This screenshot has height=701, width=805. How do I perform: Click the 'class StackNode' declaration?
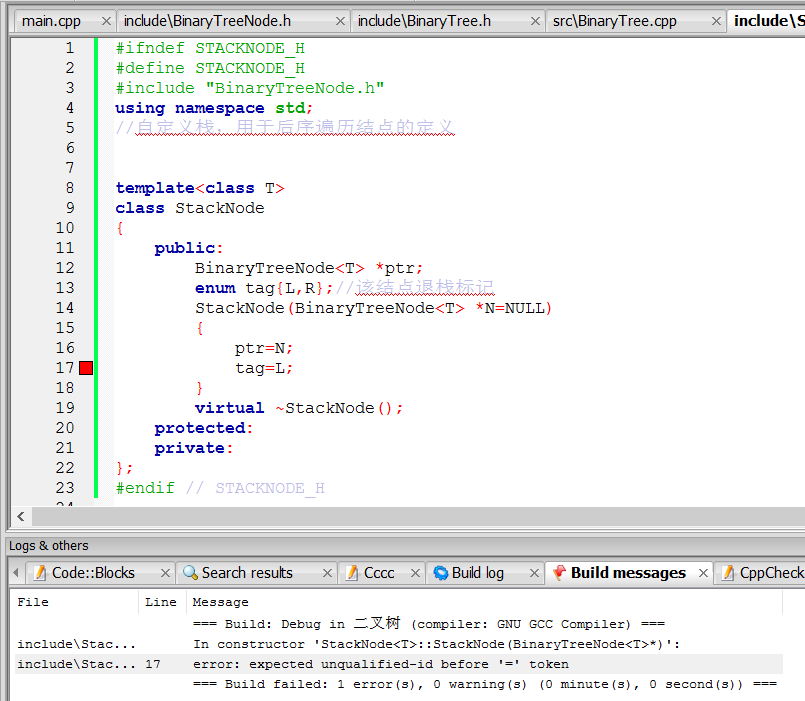click(x=190, y=208)
